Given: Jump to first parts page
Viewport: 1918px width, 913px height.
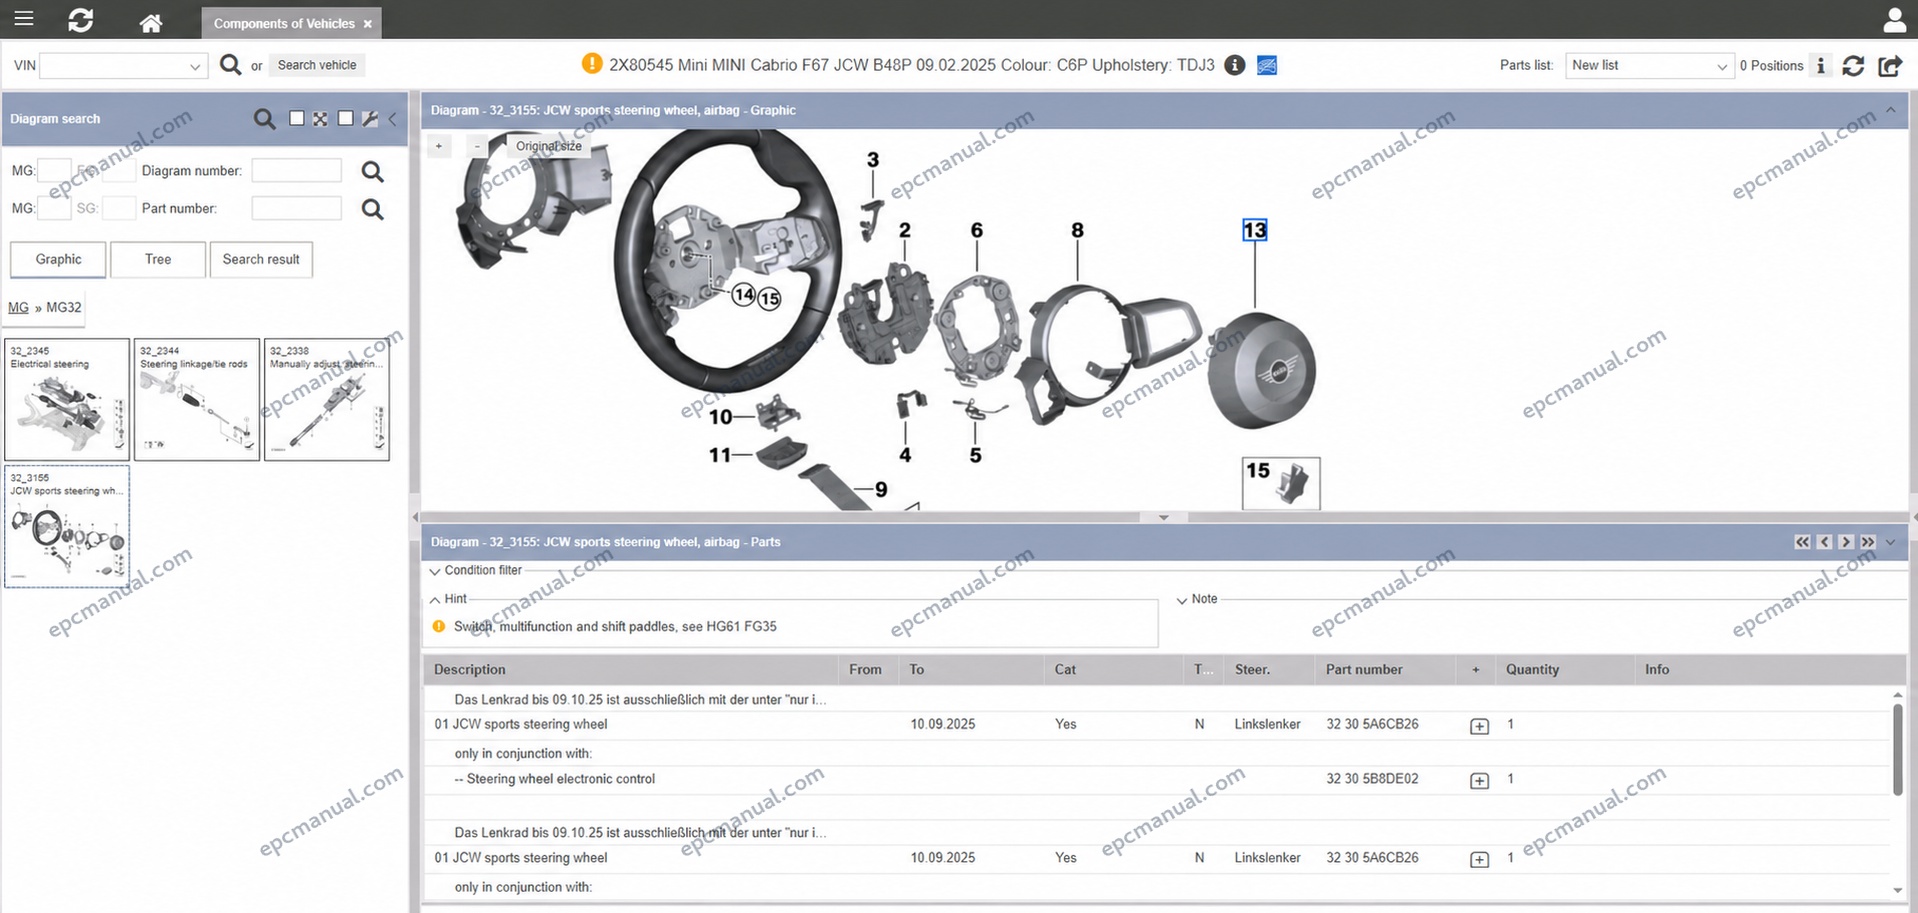Looking at the screenshot, I should [1802, 542].
